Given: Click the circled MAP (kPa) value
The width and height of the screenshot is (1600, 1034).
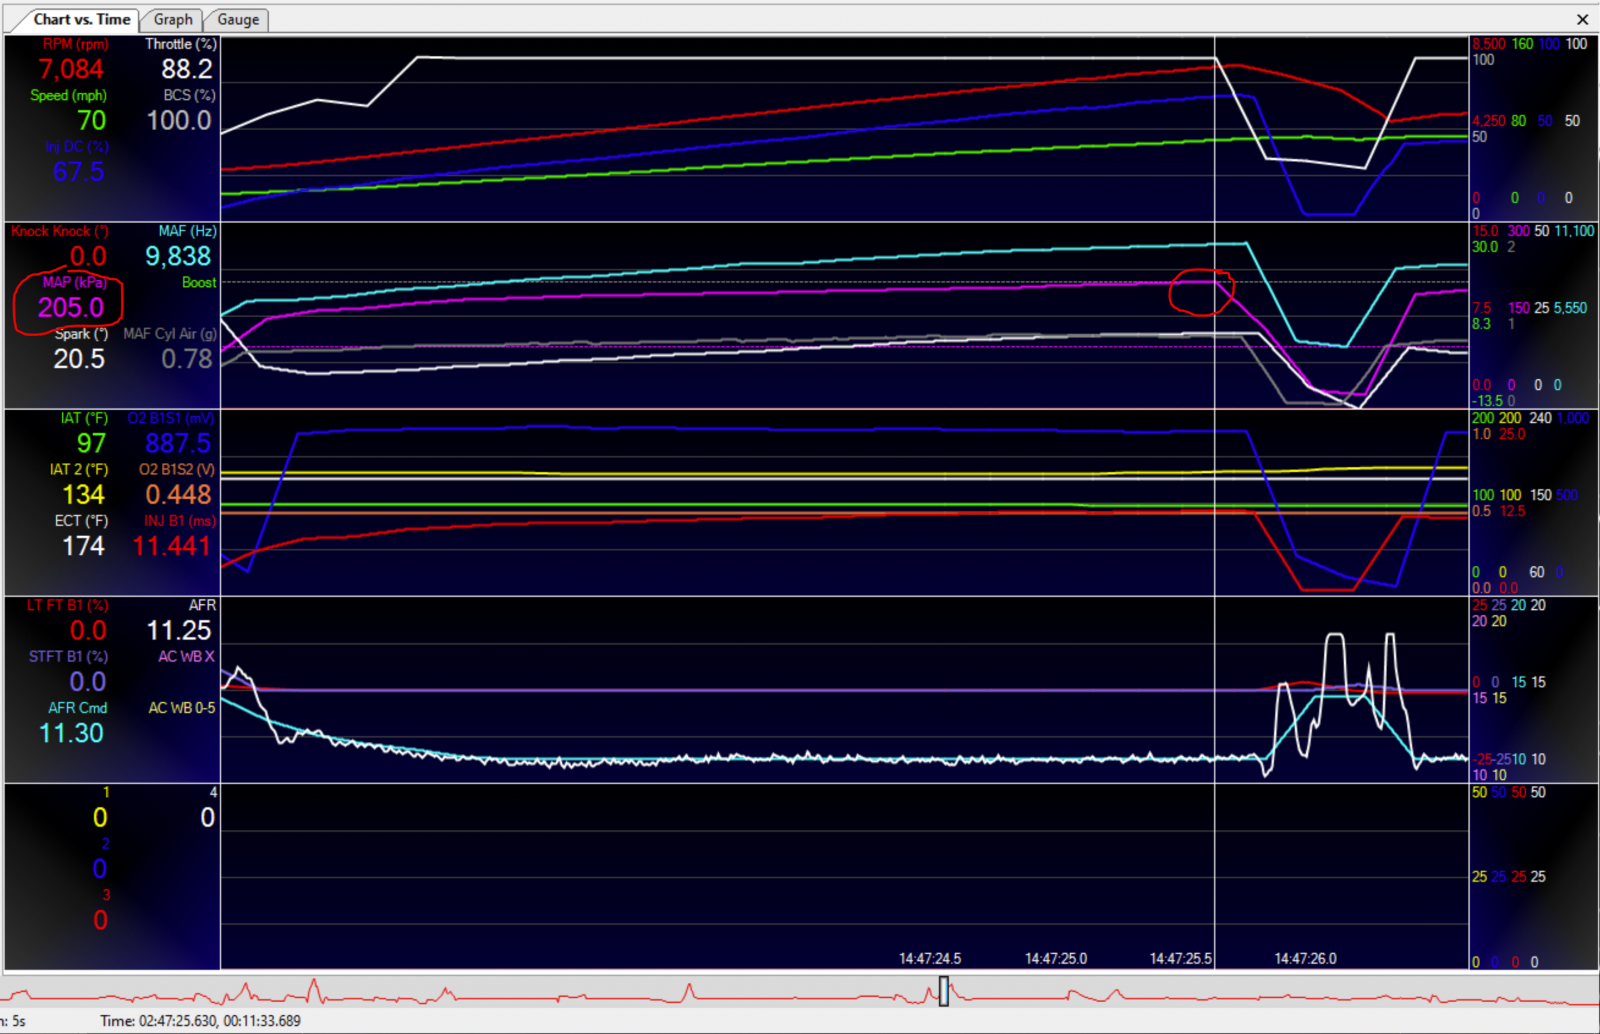Looking at the screenshot, I should (x=71, y=307).
